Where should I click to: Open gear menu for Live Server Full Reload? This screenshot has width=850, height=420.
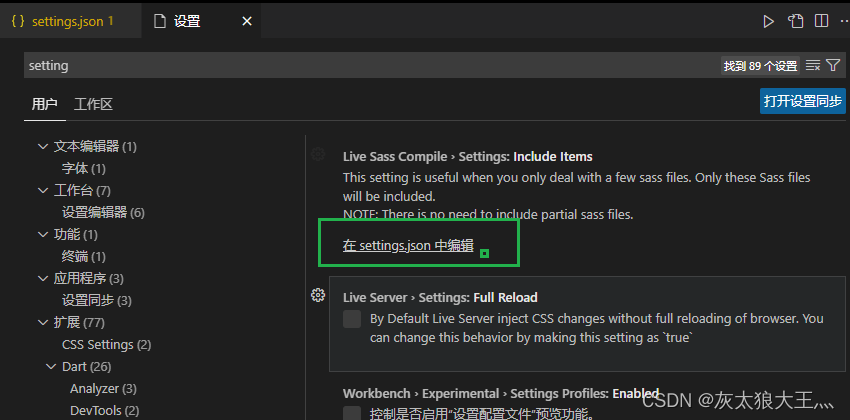[x=318, y=295]
